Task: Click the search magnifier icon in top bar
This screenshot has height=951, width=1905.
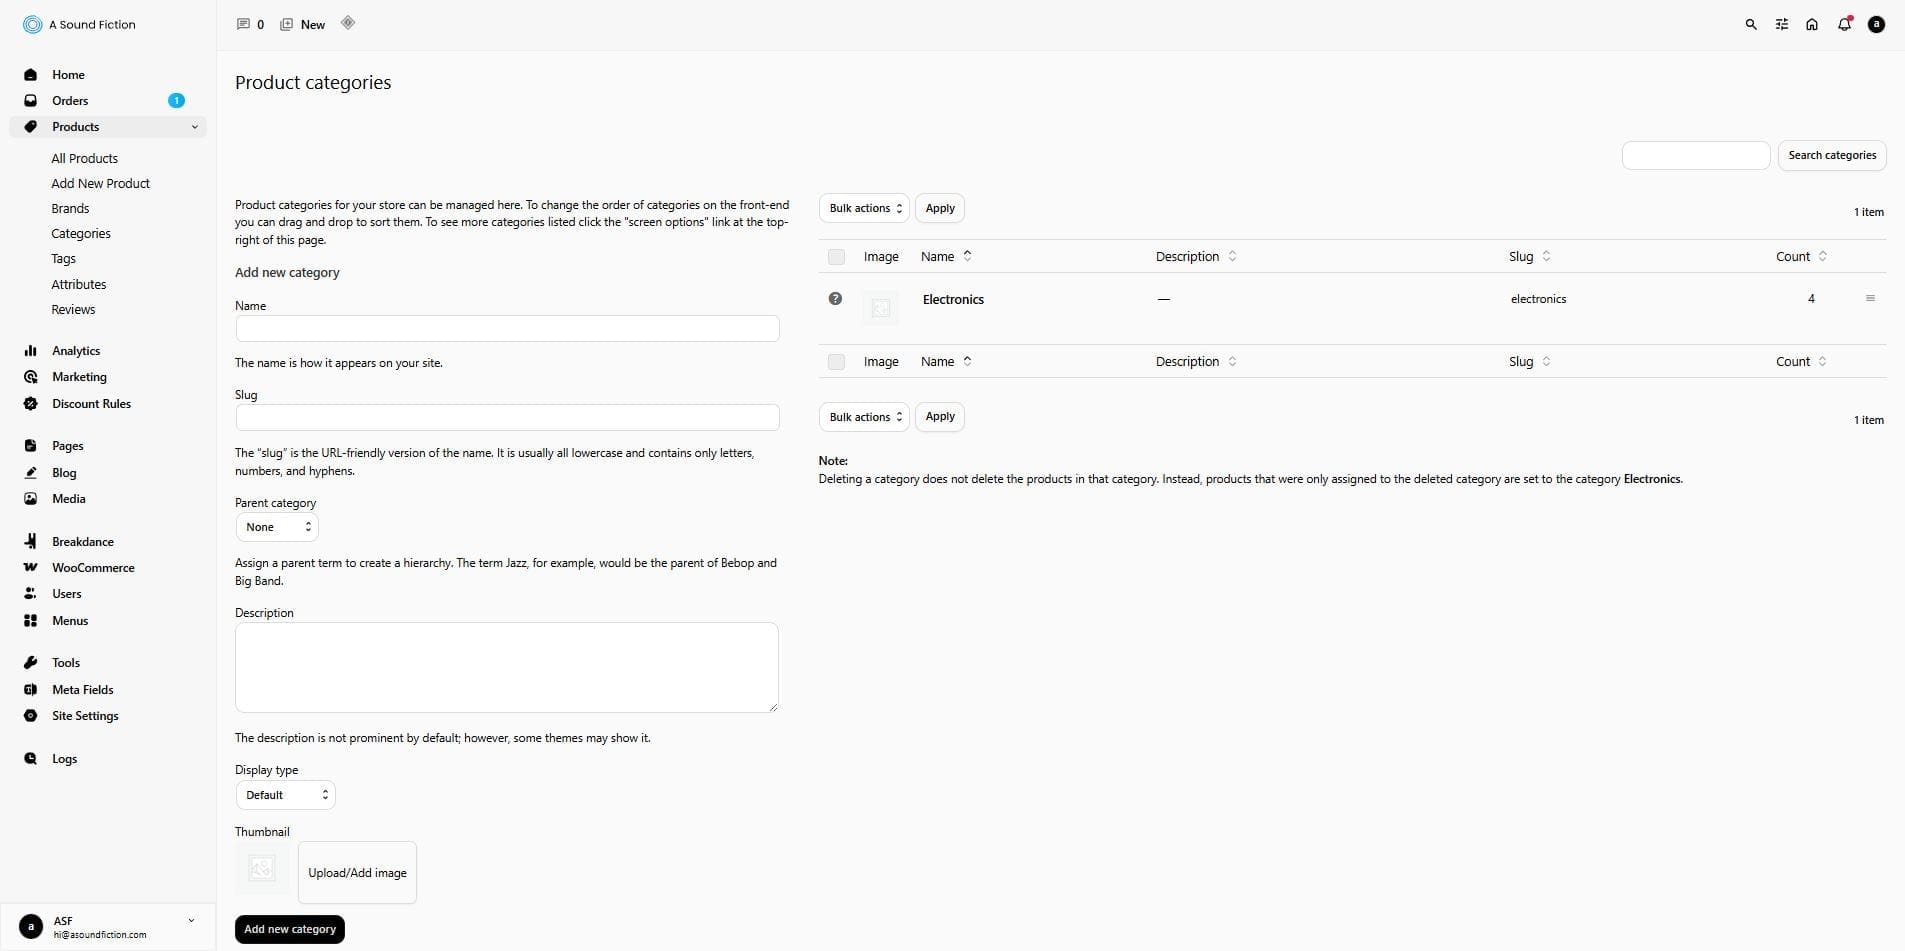Action: click(x=1751, y=24)
